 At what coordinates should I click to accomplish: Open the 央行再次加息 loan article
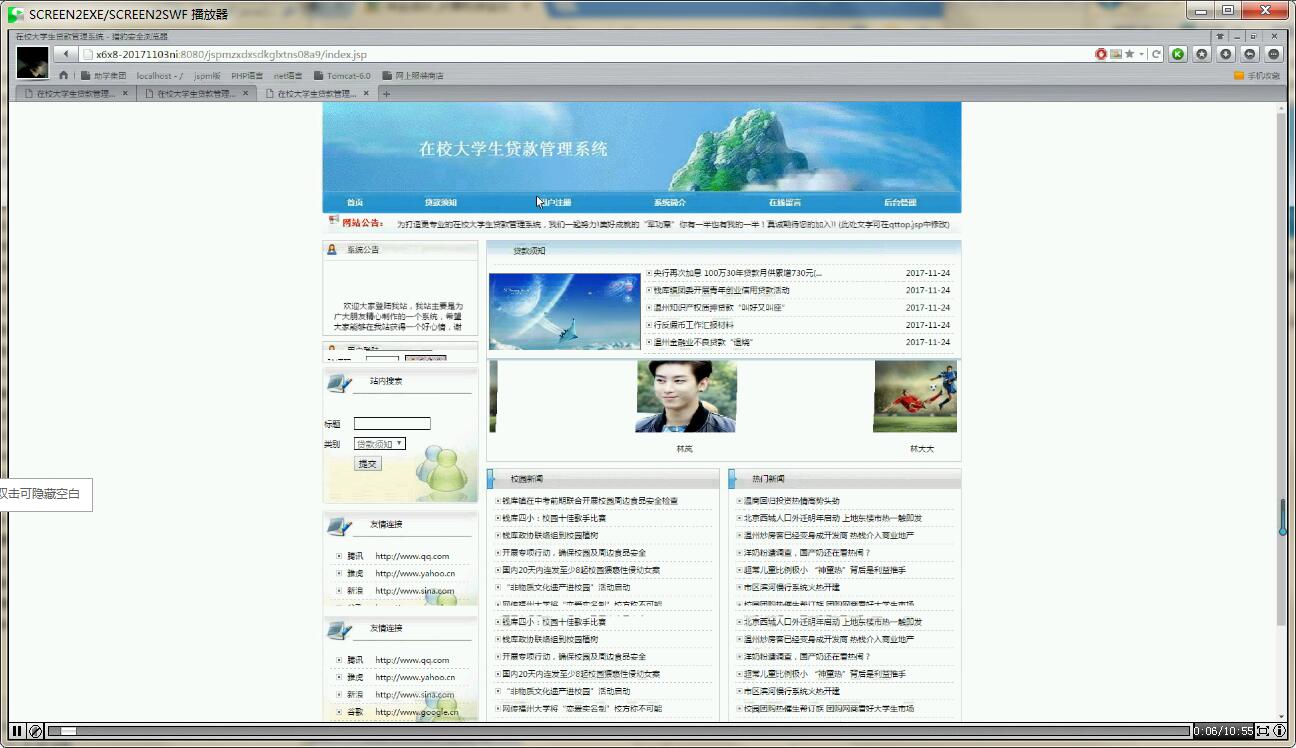737,273
